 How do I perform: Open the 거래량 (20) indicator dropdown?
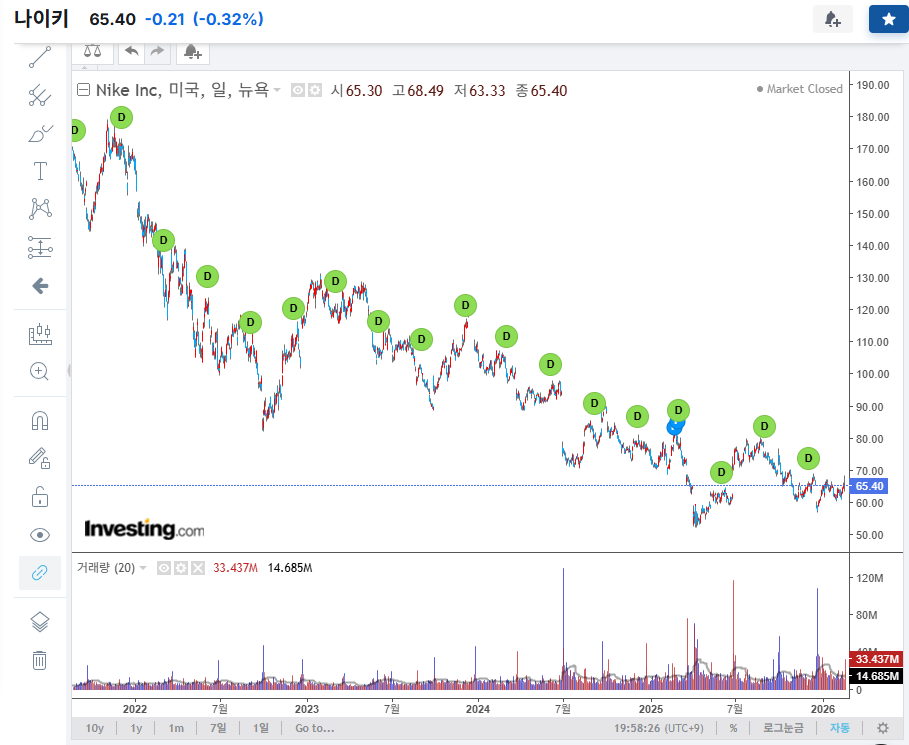(x=143, y=568)
